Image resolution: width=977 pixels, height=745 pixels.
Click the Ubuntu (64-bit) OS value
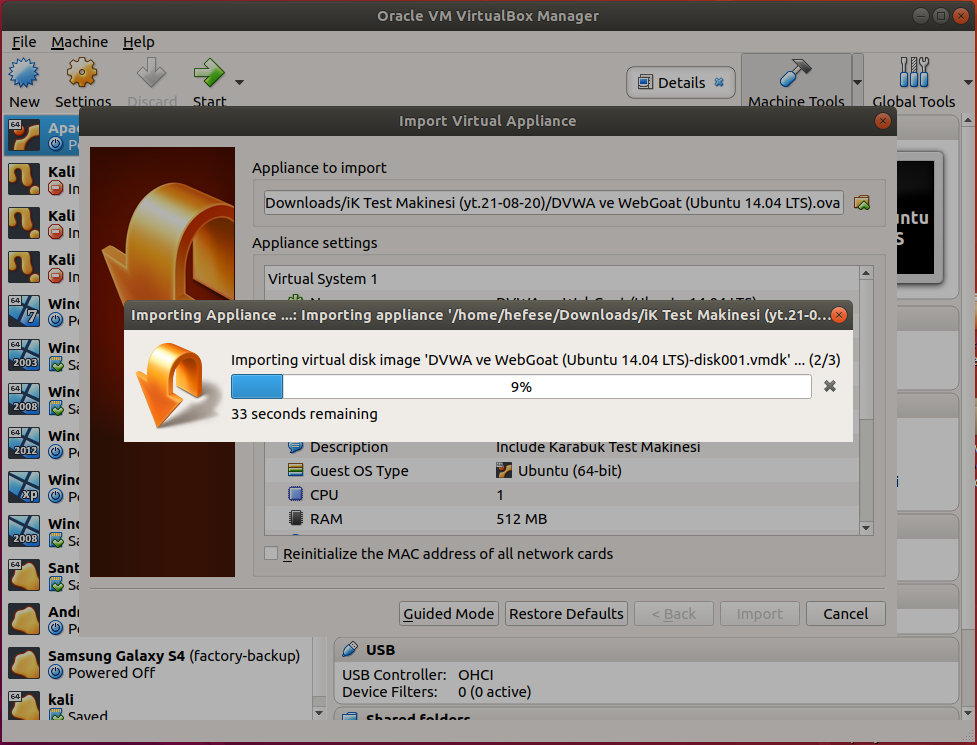coord(570,470)
